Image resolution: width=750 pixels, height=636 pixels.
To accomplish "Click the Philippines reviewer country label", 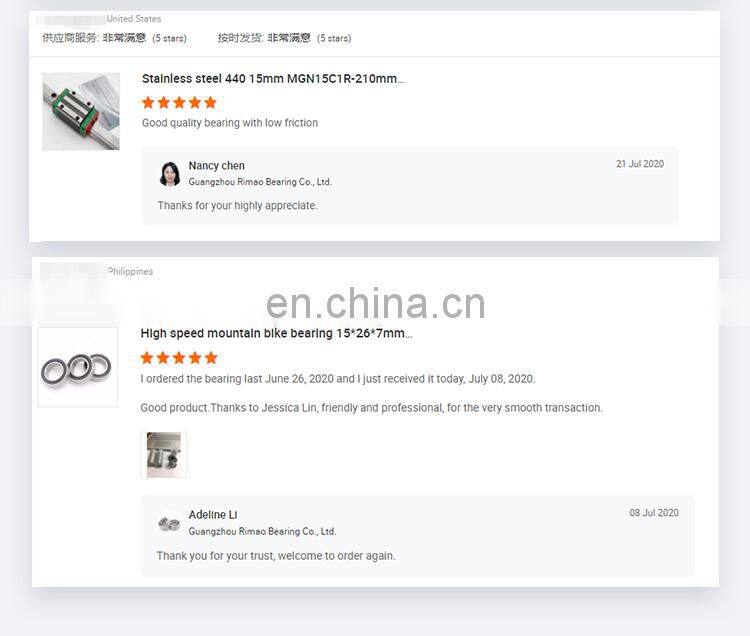I will pyautogui.click(x=130, y=271).
